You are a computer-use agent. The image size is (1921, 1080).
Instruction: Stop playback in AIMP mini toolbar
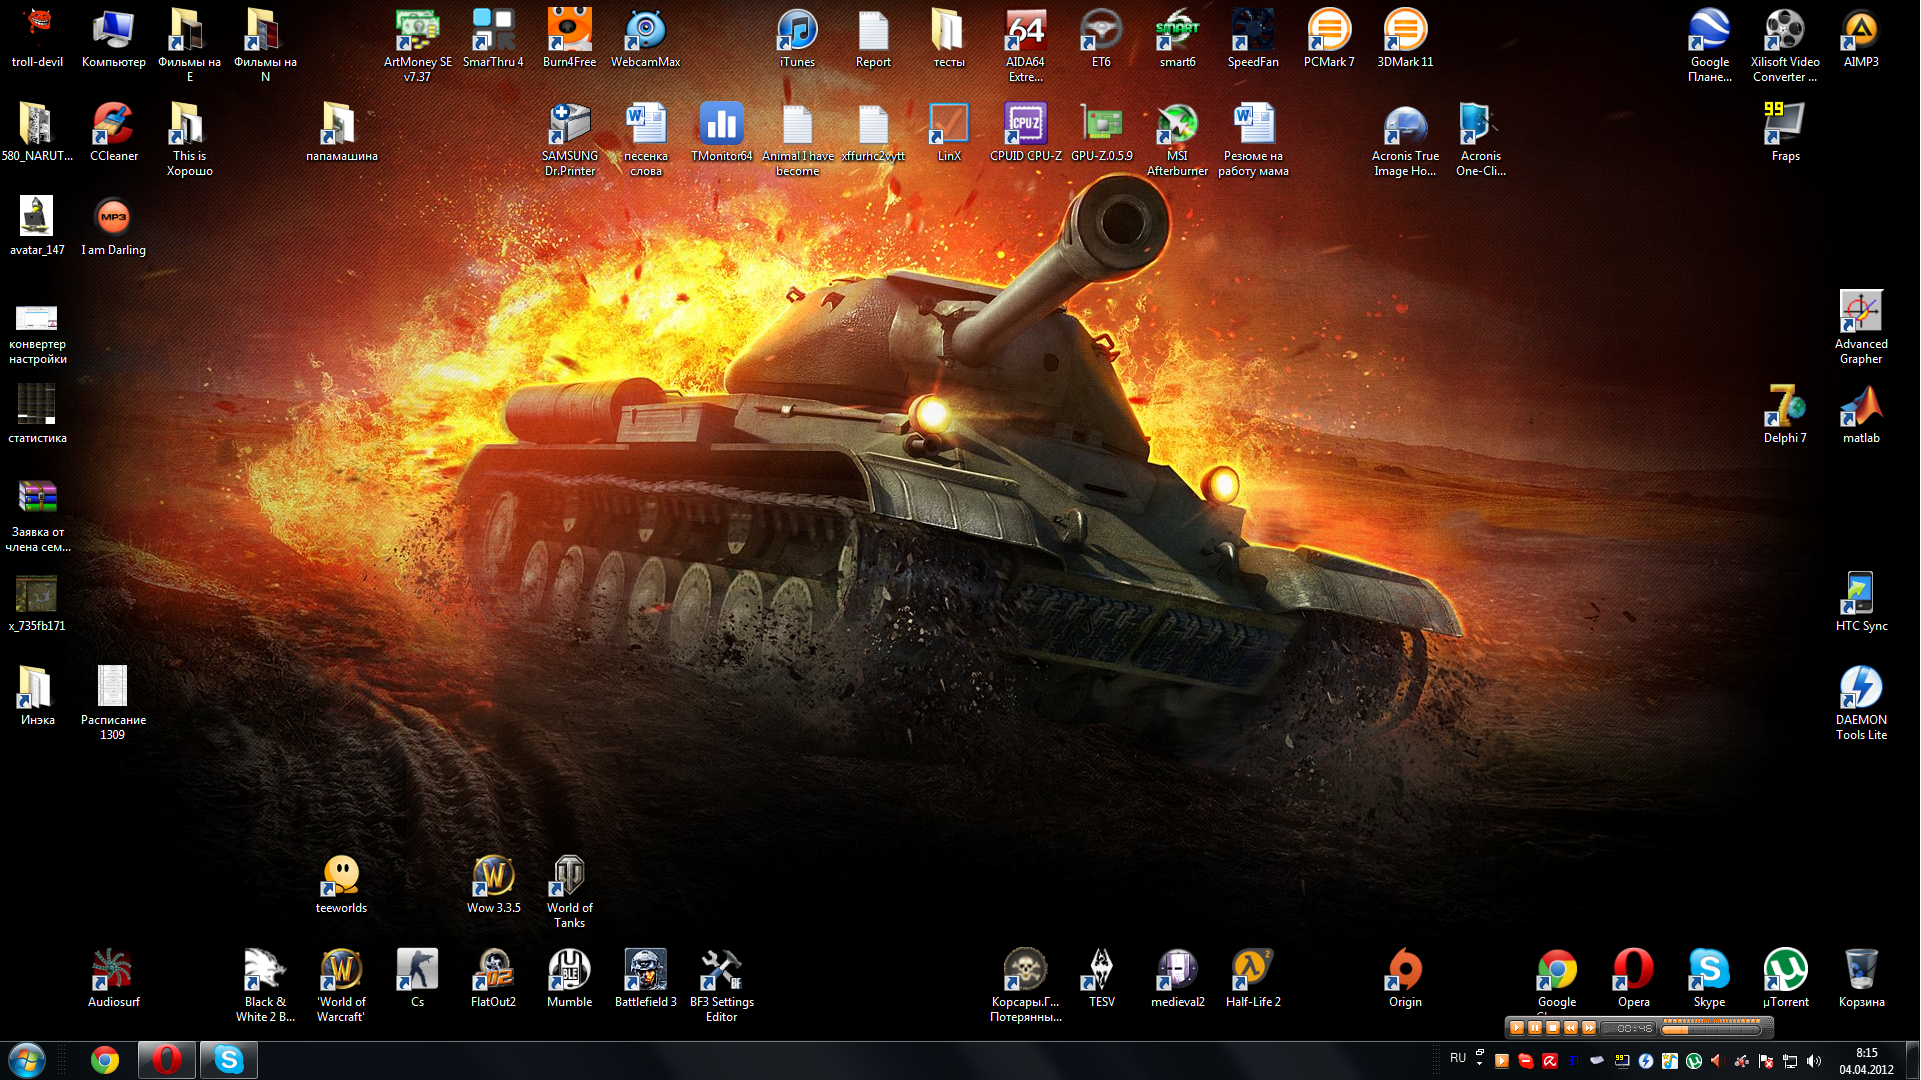(1553, 1028)
